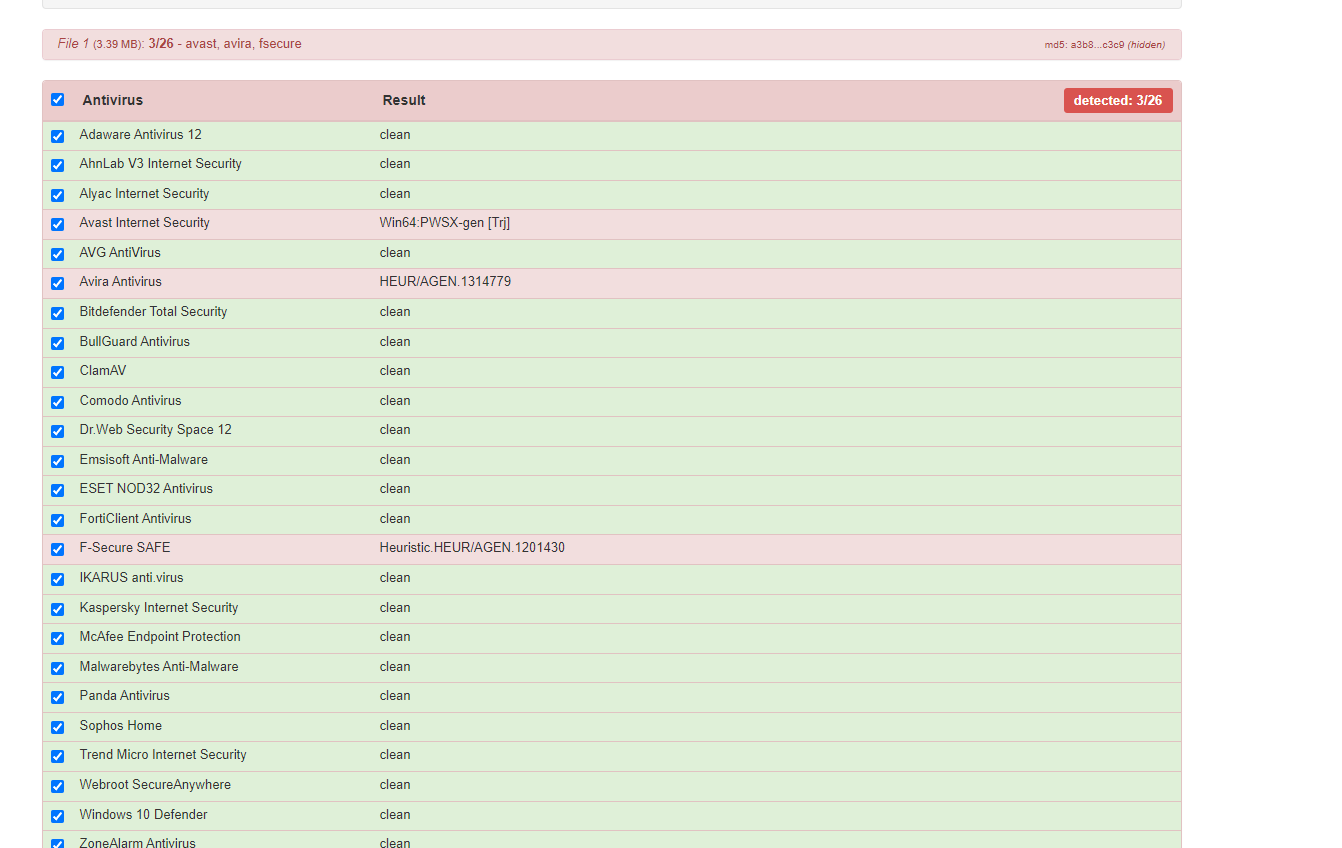The image size is (1342, 848).
Task: Click the 'Avira Antivirus' name
Action: click(120, 282)
